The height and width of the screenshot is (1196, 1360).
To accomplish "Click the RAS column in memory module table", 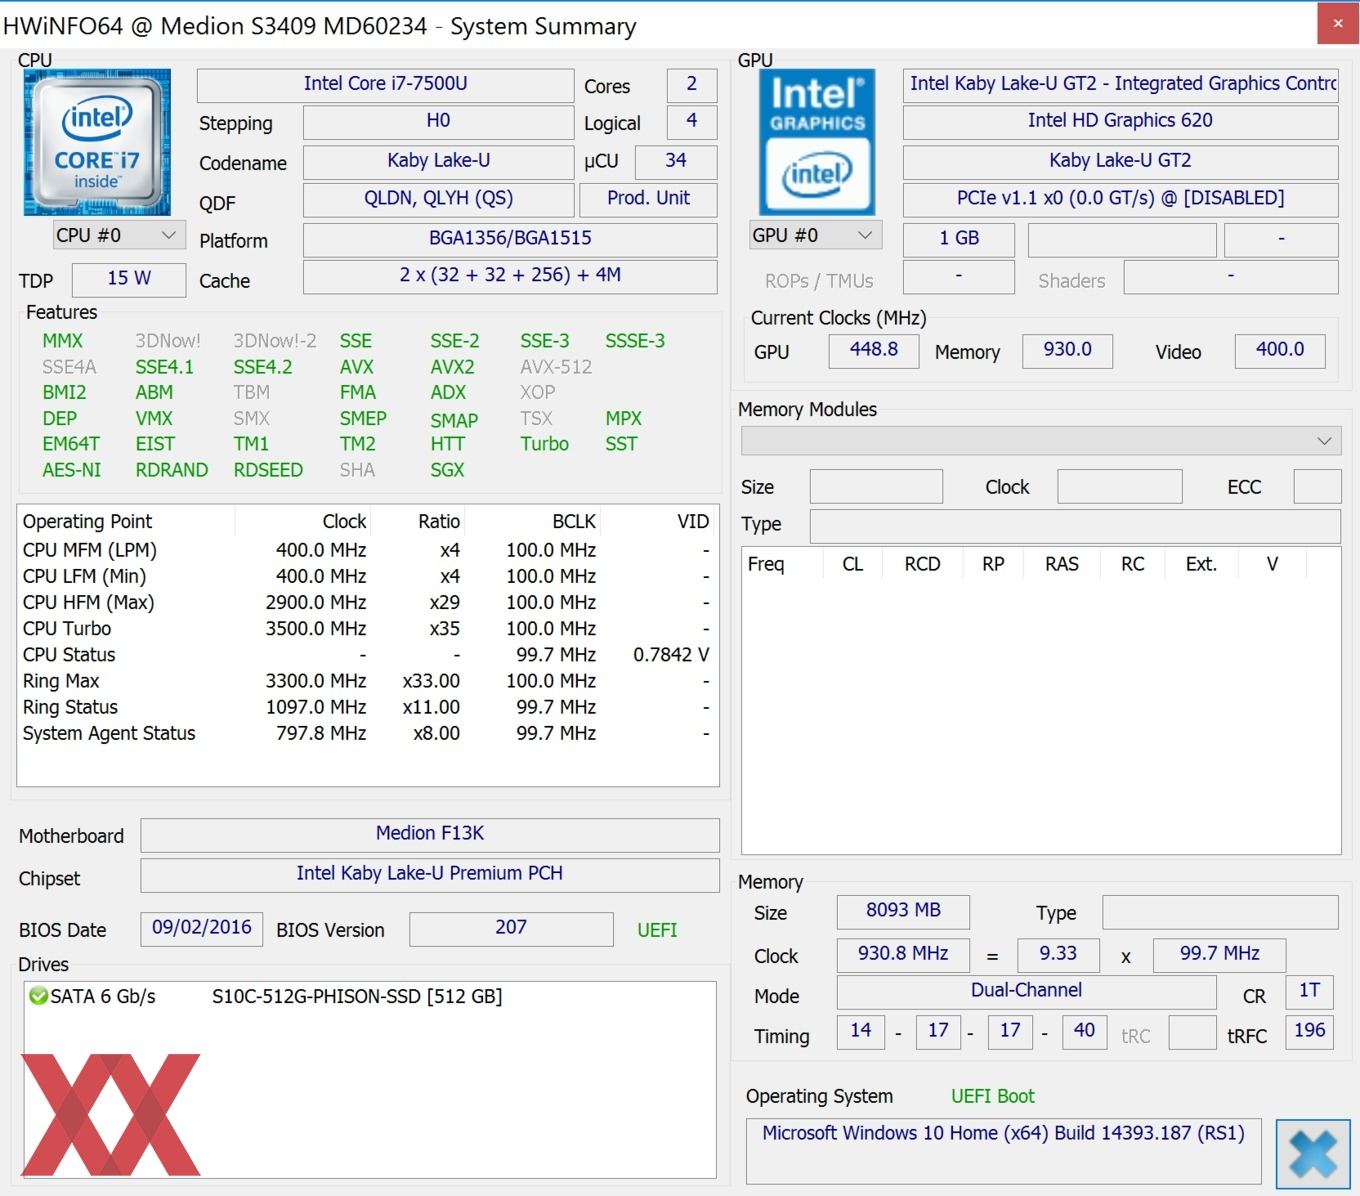I will (1062, 564).
